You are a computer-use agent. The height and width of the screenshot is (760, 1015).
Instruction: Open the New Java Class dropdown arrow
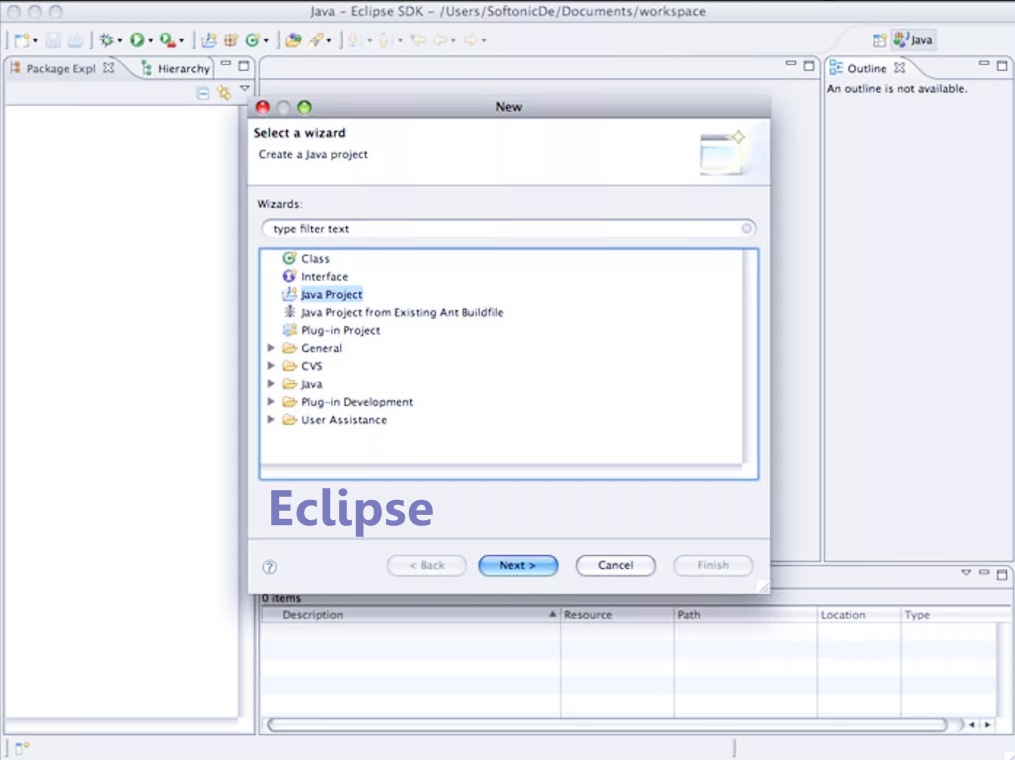[x=266, y=41]
